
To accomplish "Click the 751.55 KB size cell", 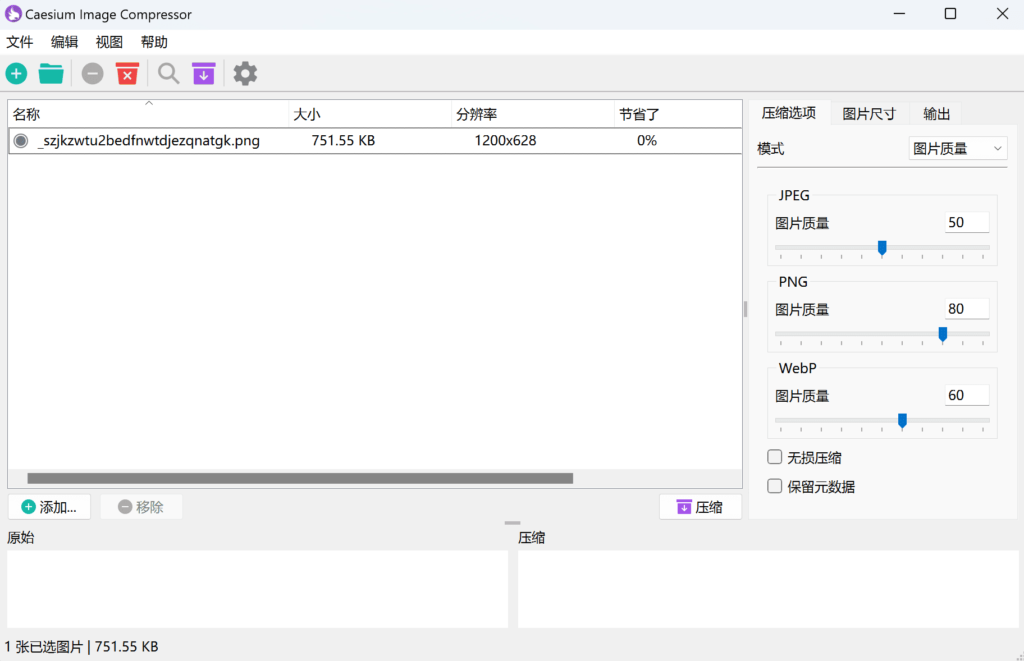I will click(x=344, y=140).
